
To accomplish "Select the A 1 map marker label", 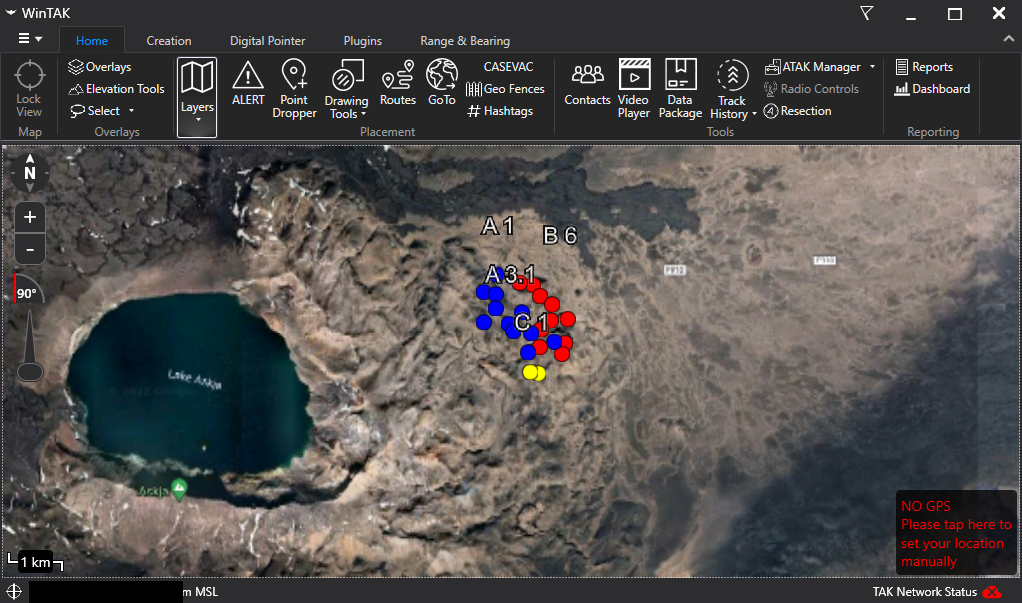I will coord(497,226).
